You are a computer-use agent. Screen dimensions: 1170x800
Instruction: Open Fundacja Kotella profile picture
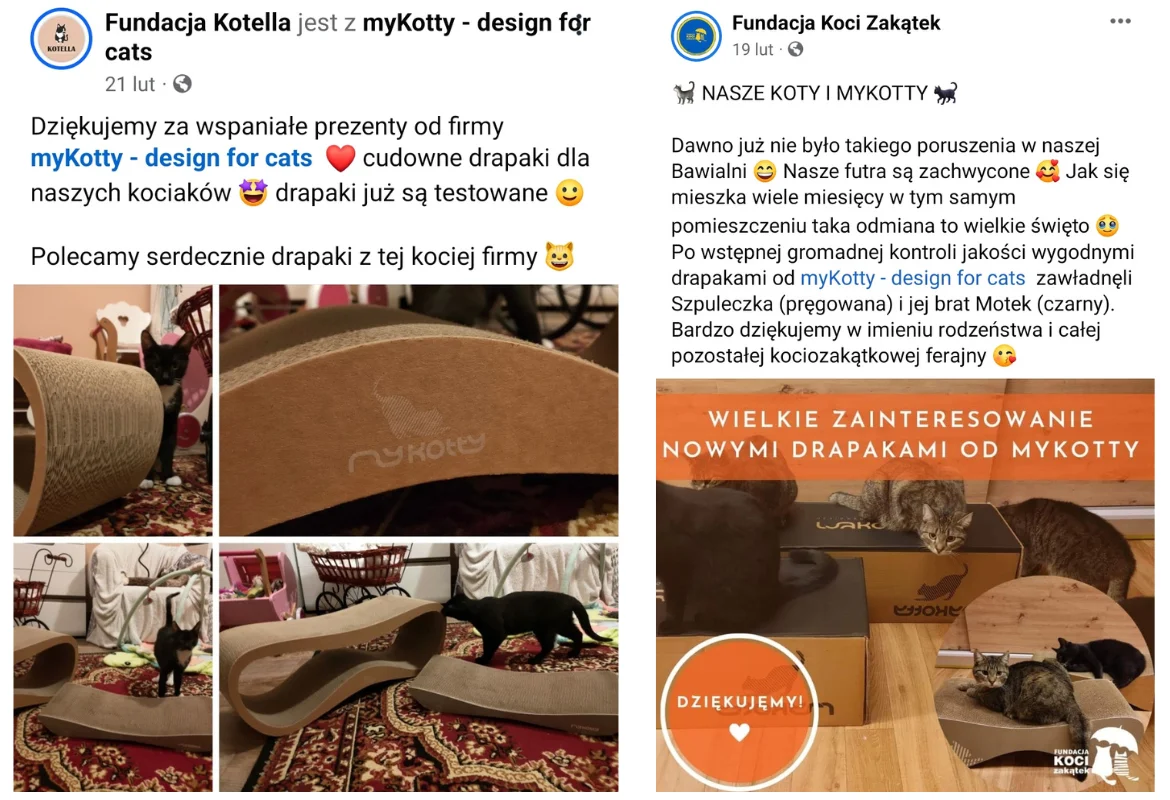[61, 38]
